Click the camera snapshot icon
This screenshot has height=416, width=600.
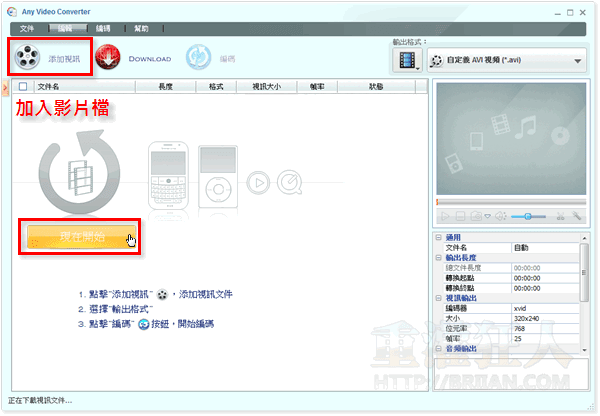pyautogui.click(x=476, y=217)
